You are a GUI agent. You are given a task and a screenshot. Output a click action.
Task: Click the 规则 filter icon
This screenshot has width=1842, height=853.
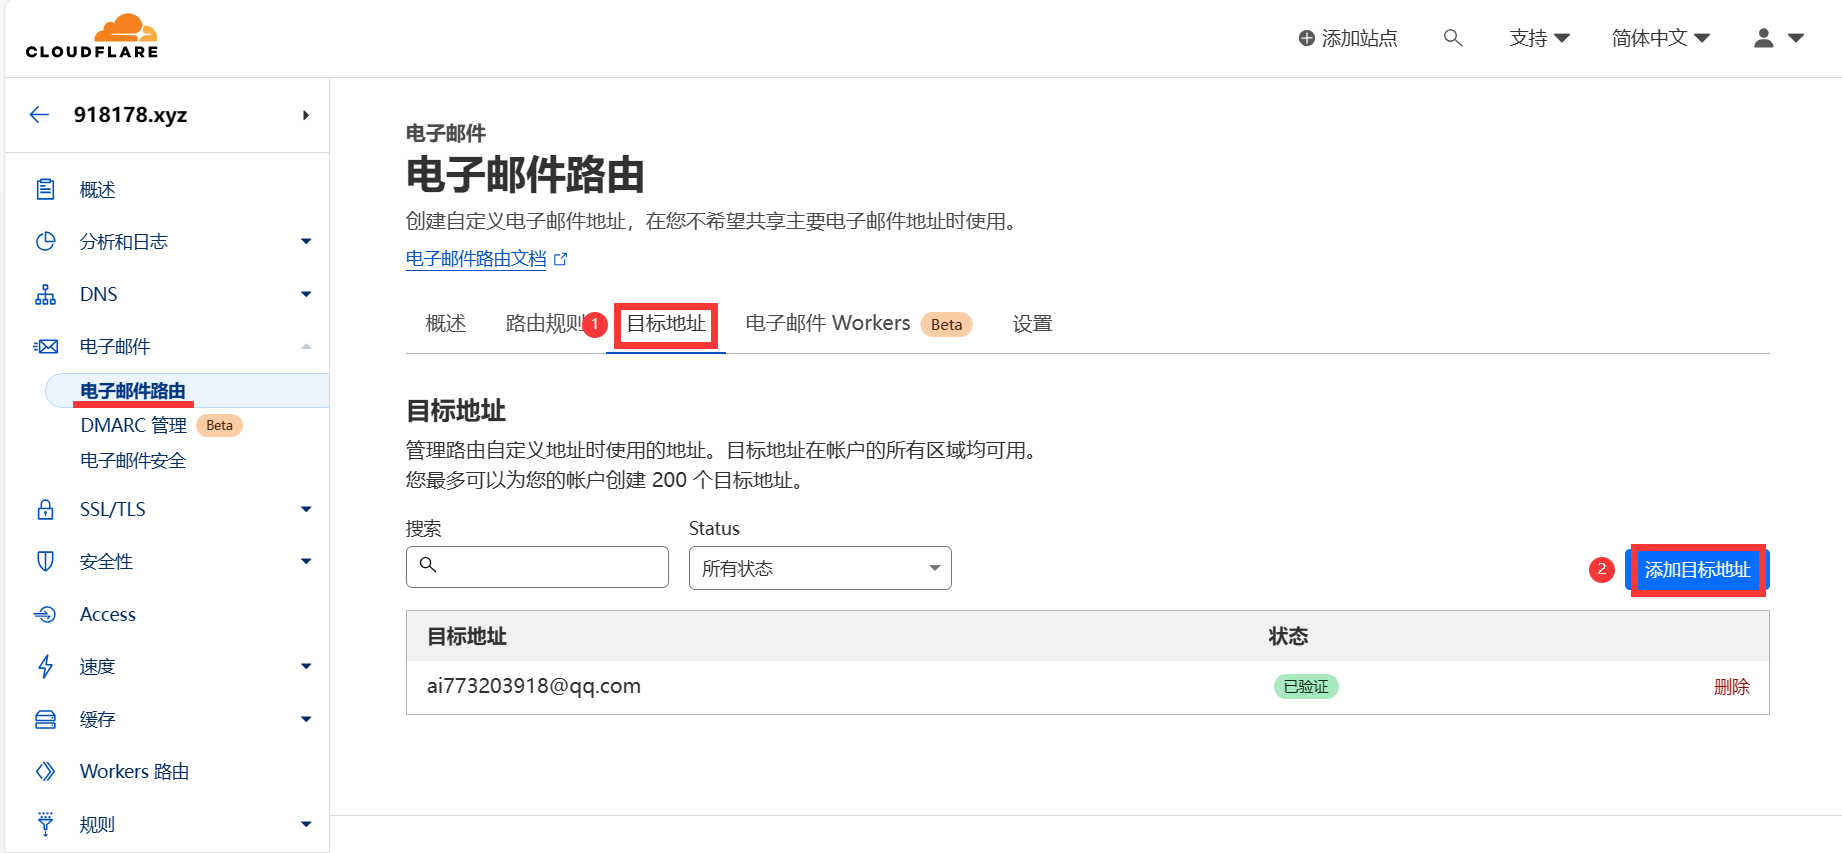tap(46, 824)
